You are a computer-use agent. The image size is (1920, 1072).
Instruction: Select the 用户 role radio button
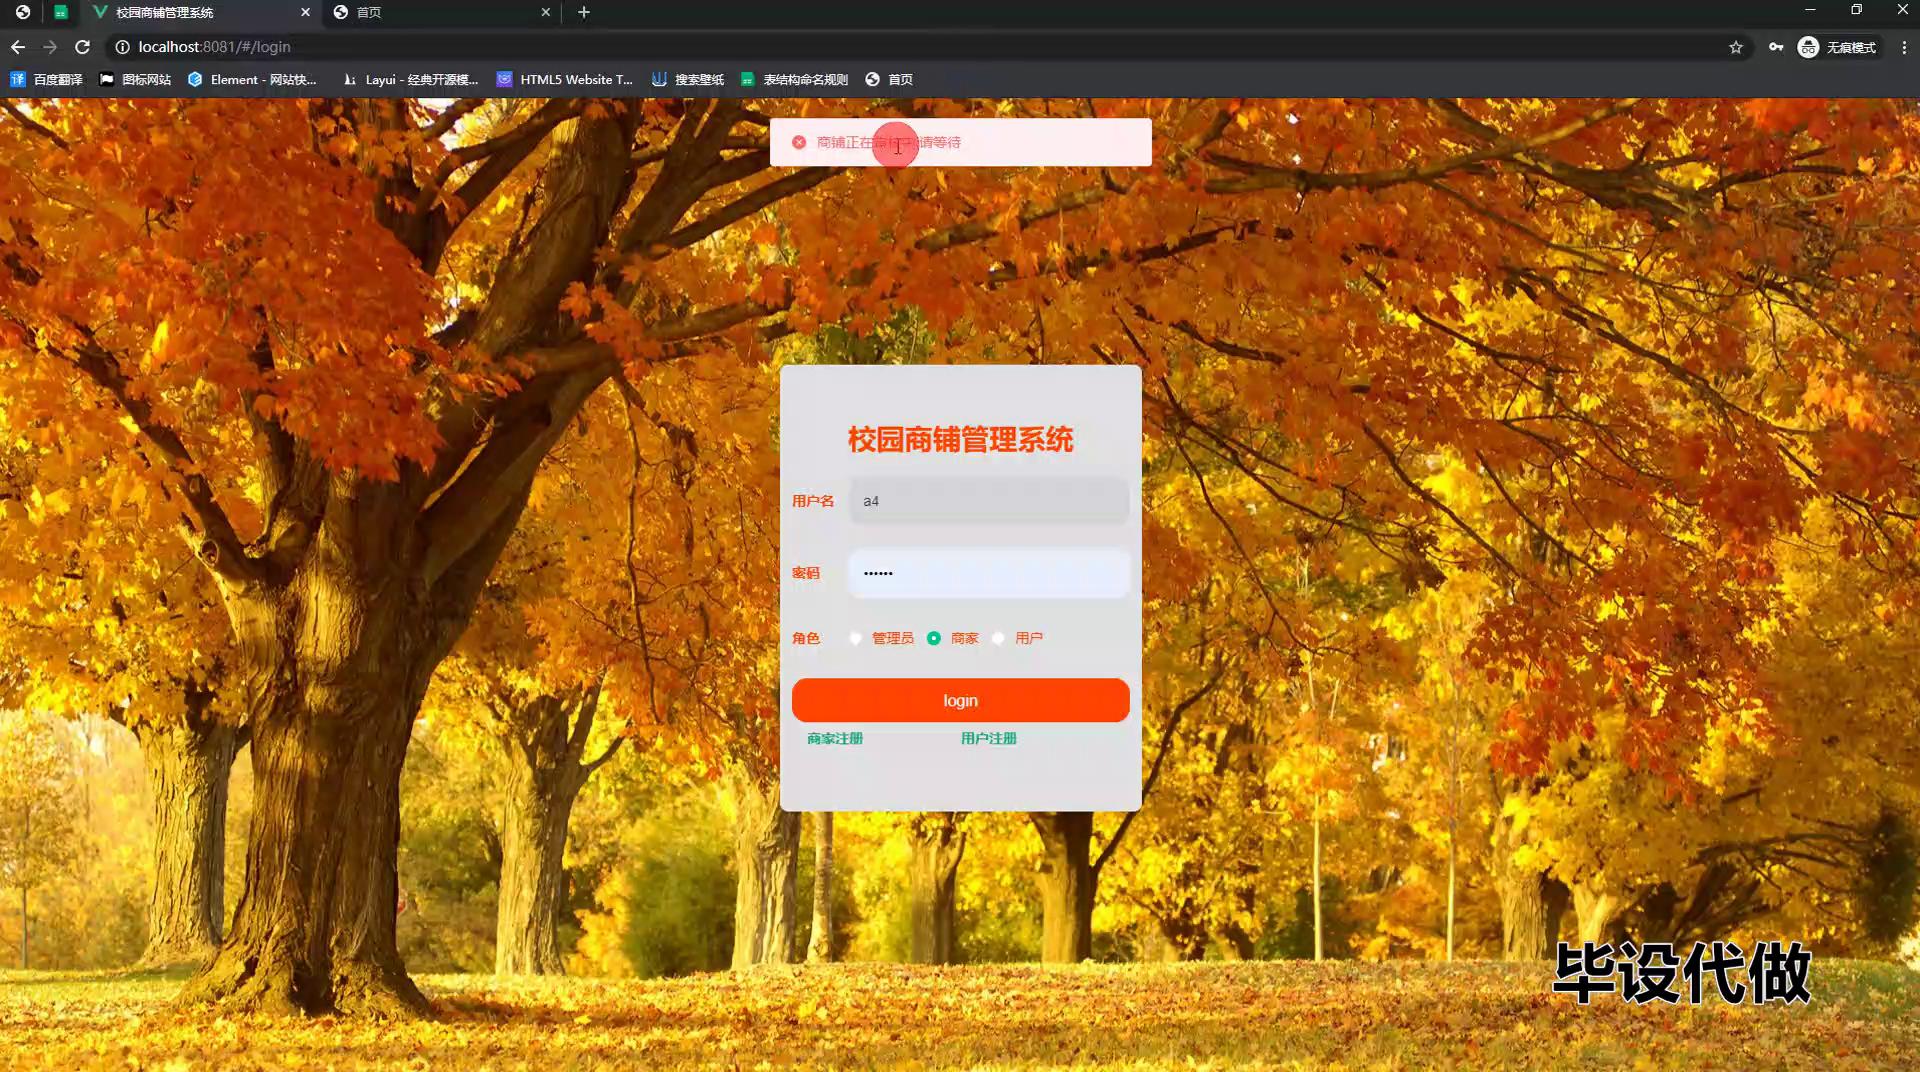pos(998,638)
